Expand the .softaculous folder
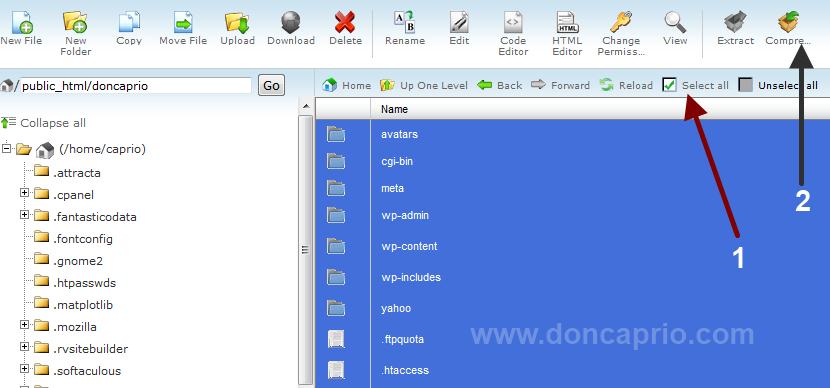 [x=24, y=368]
